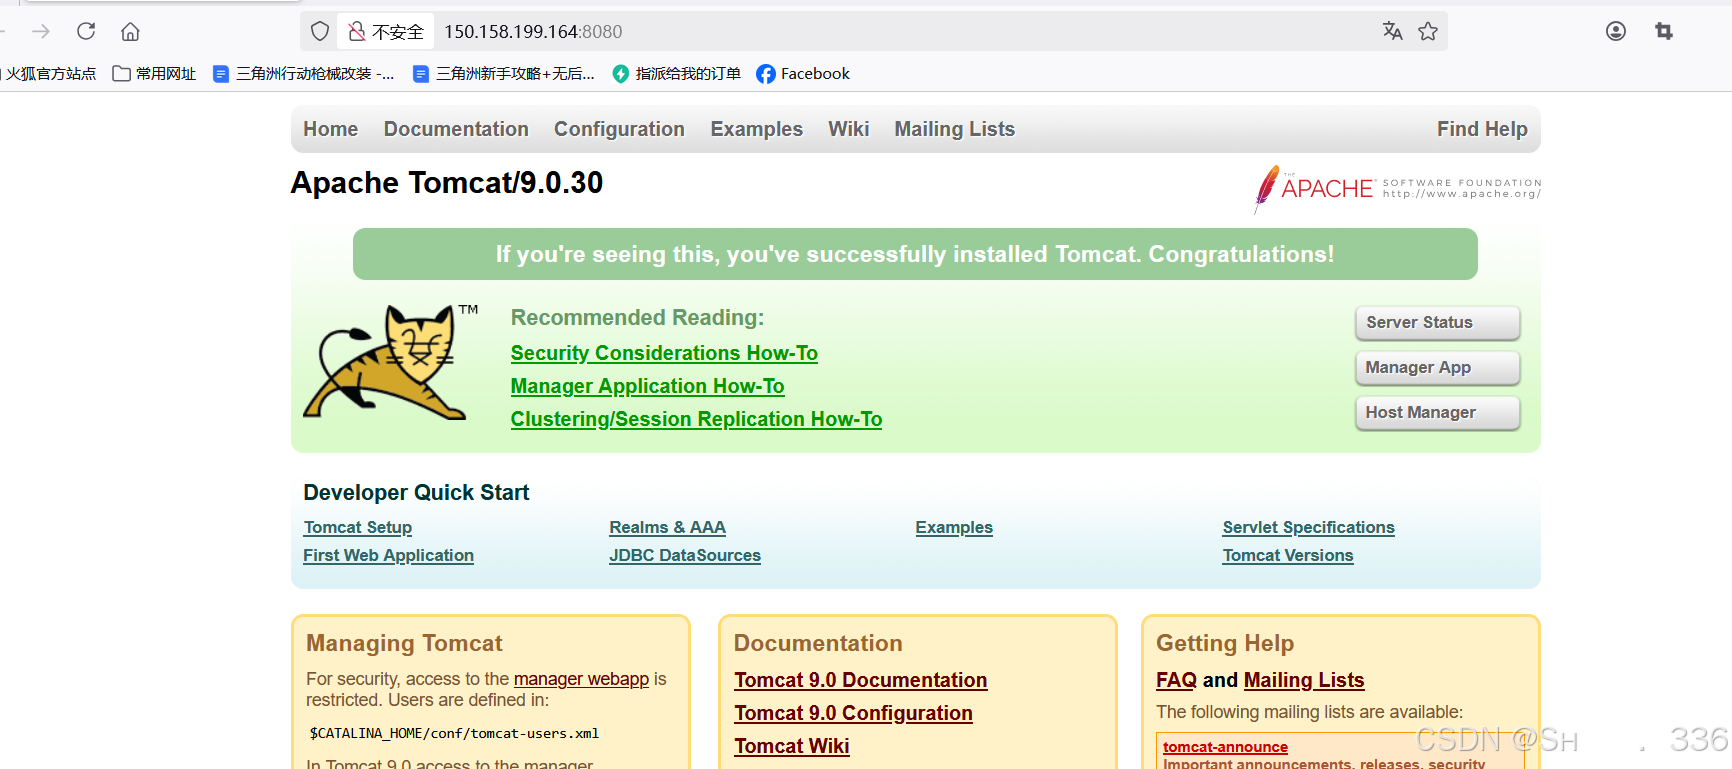Click the Tomcat cat logo image
This screenshot has height=769, width=1732.
[391, 362]
